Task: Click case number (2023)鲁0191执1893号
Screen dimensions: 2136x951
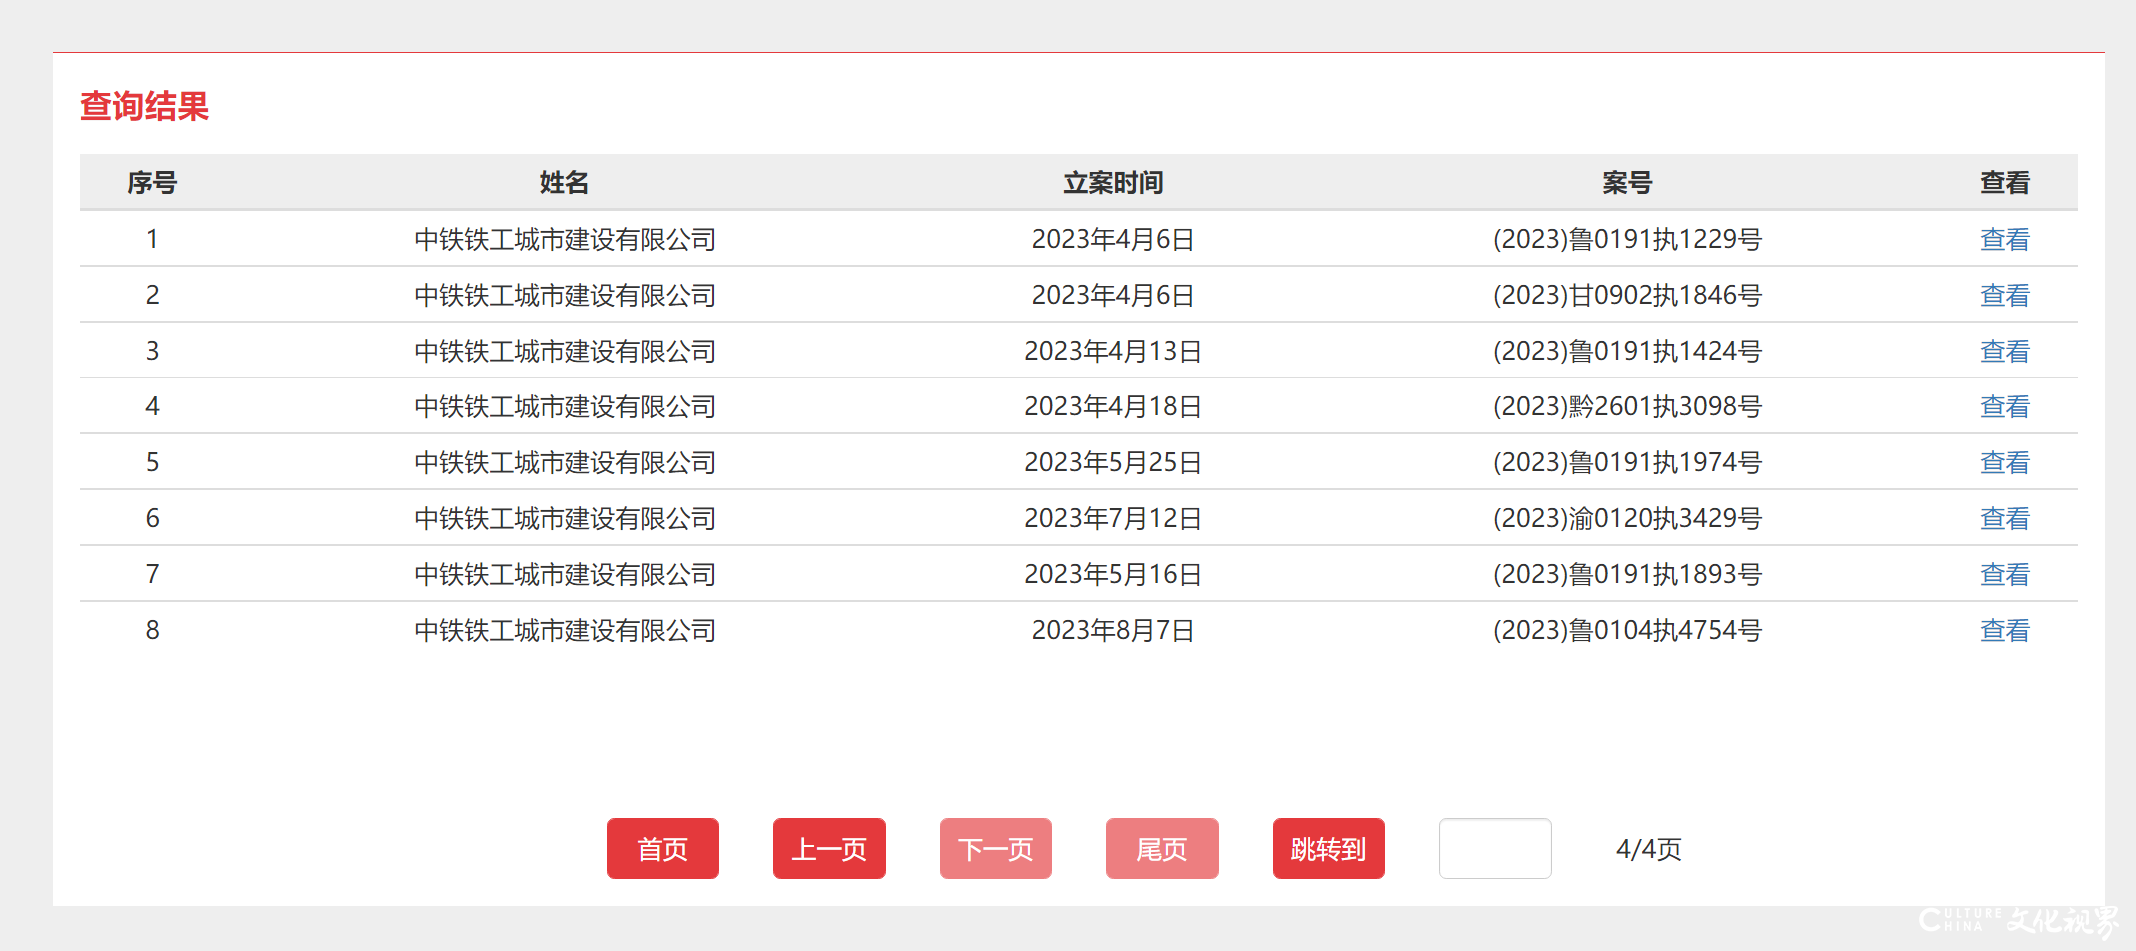Action: (1627, 574)
